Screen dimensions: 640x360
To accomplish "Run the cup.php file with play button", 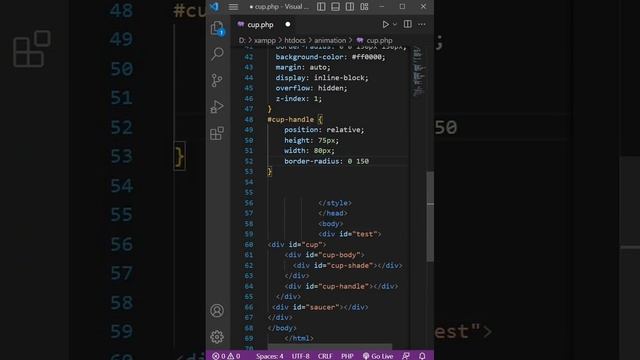I will pyautogui.click(x=385, y=24).
